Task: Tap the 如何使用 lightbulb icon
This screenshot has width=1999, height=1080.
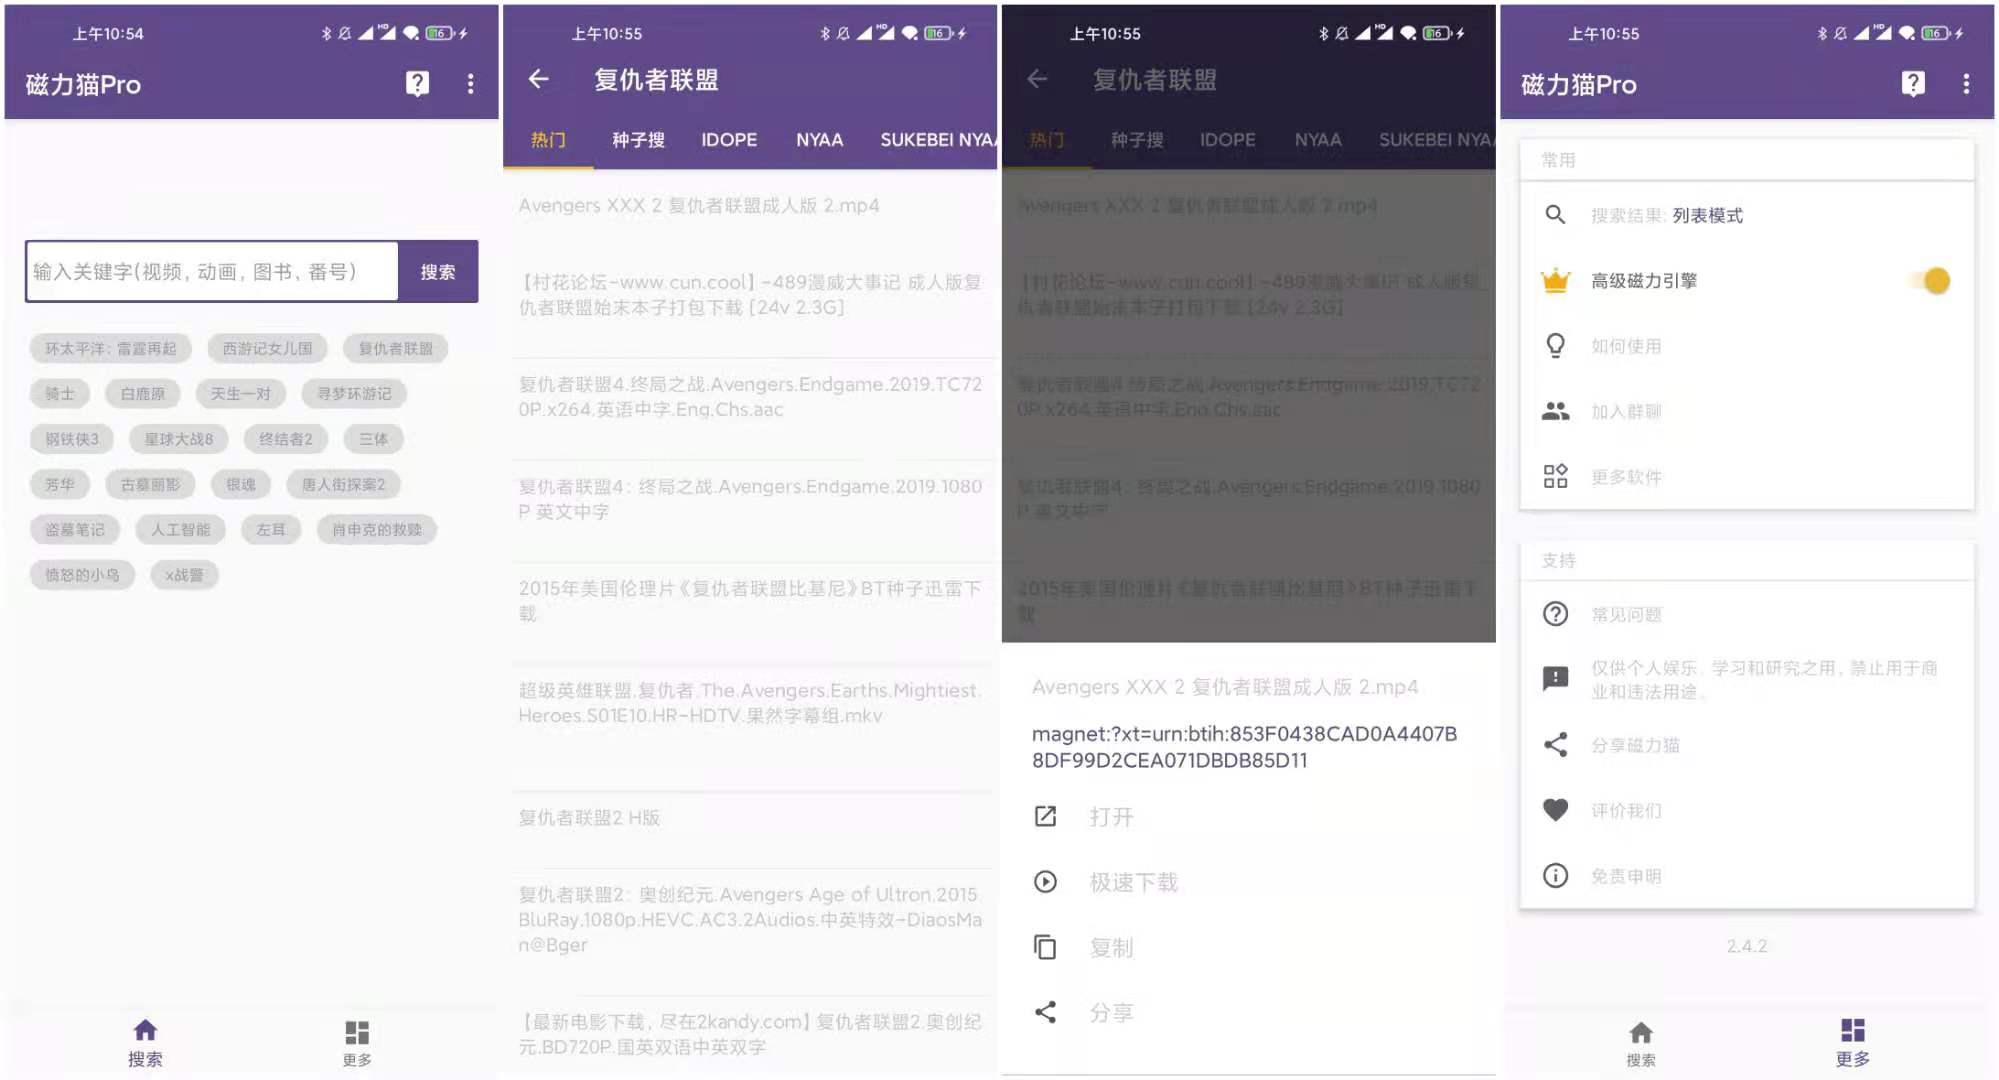Action: click(1556, 345)
